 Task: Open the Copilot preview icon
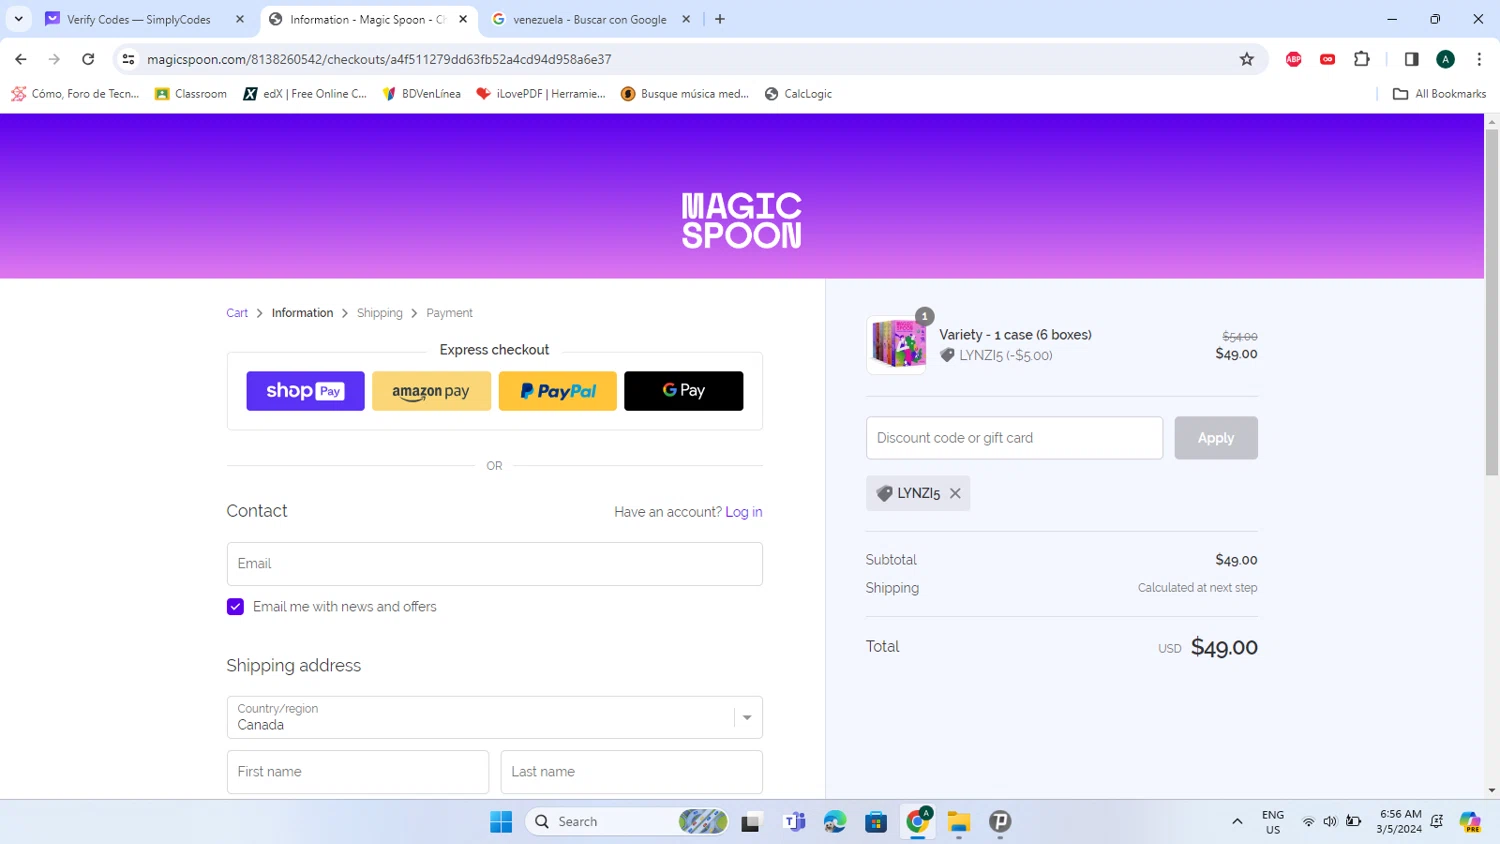pyautogui.click(x=1469, y=821)
